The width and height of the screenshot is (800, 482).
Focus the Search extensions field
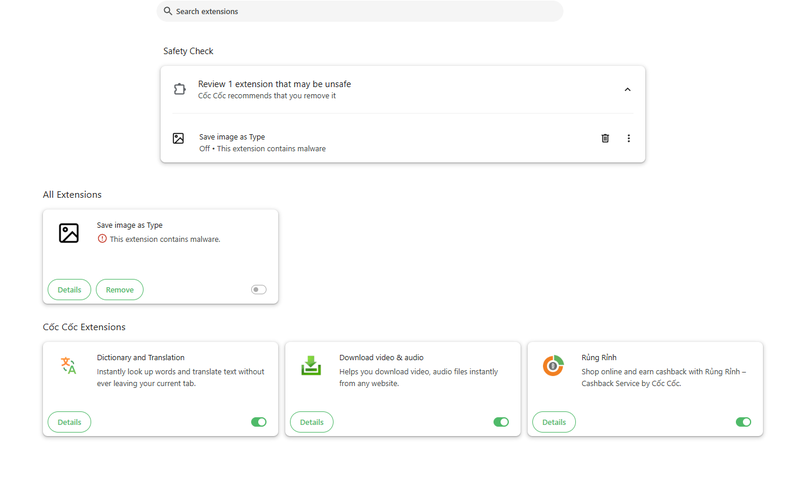pos(360,11)
